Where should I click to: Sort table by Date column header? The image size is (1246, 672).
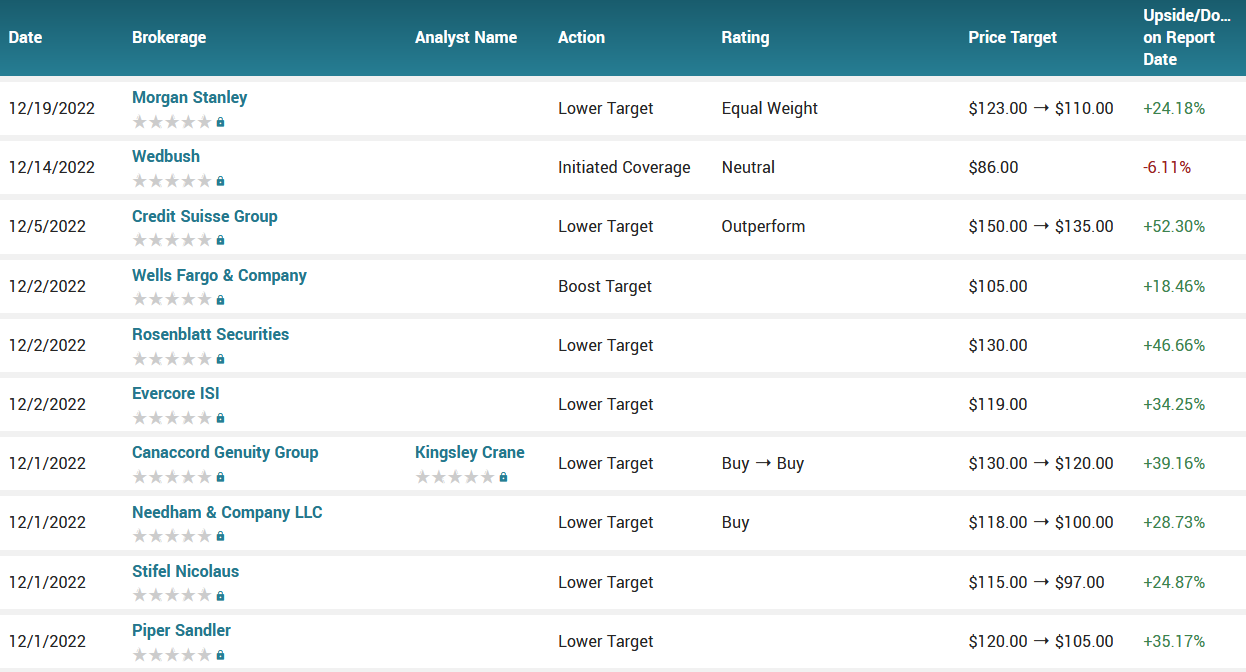click(x=26, y=38)
